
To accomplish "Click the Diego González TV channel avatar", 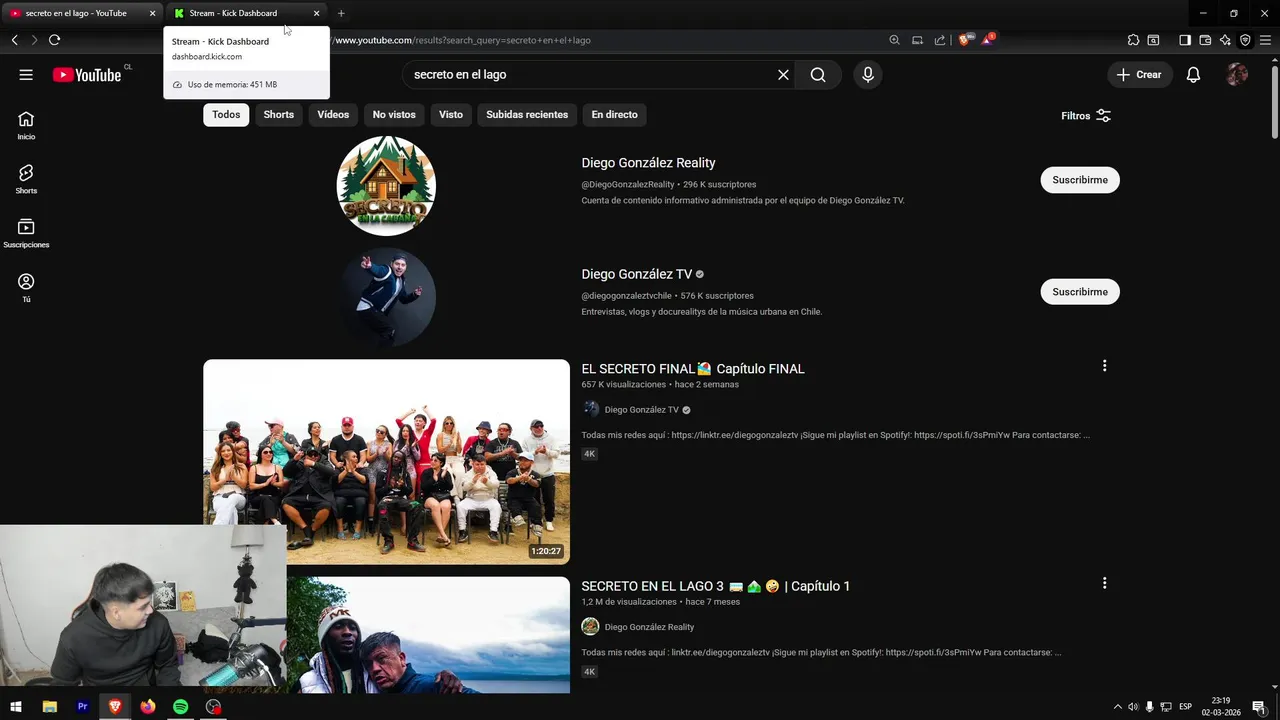I will (x=386, y=298).
